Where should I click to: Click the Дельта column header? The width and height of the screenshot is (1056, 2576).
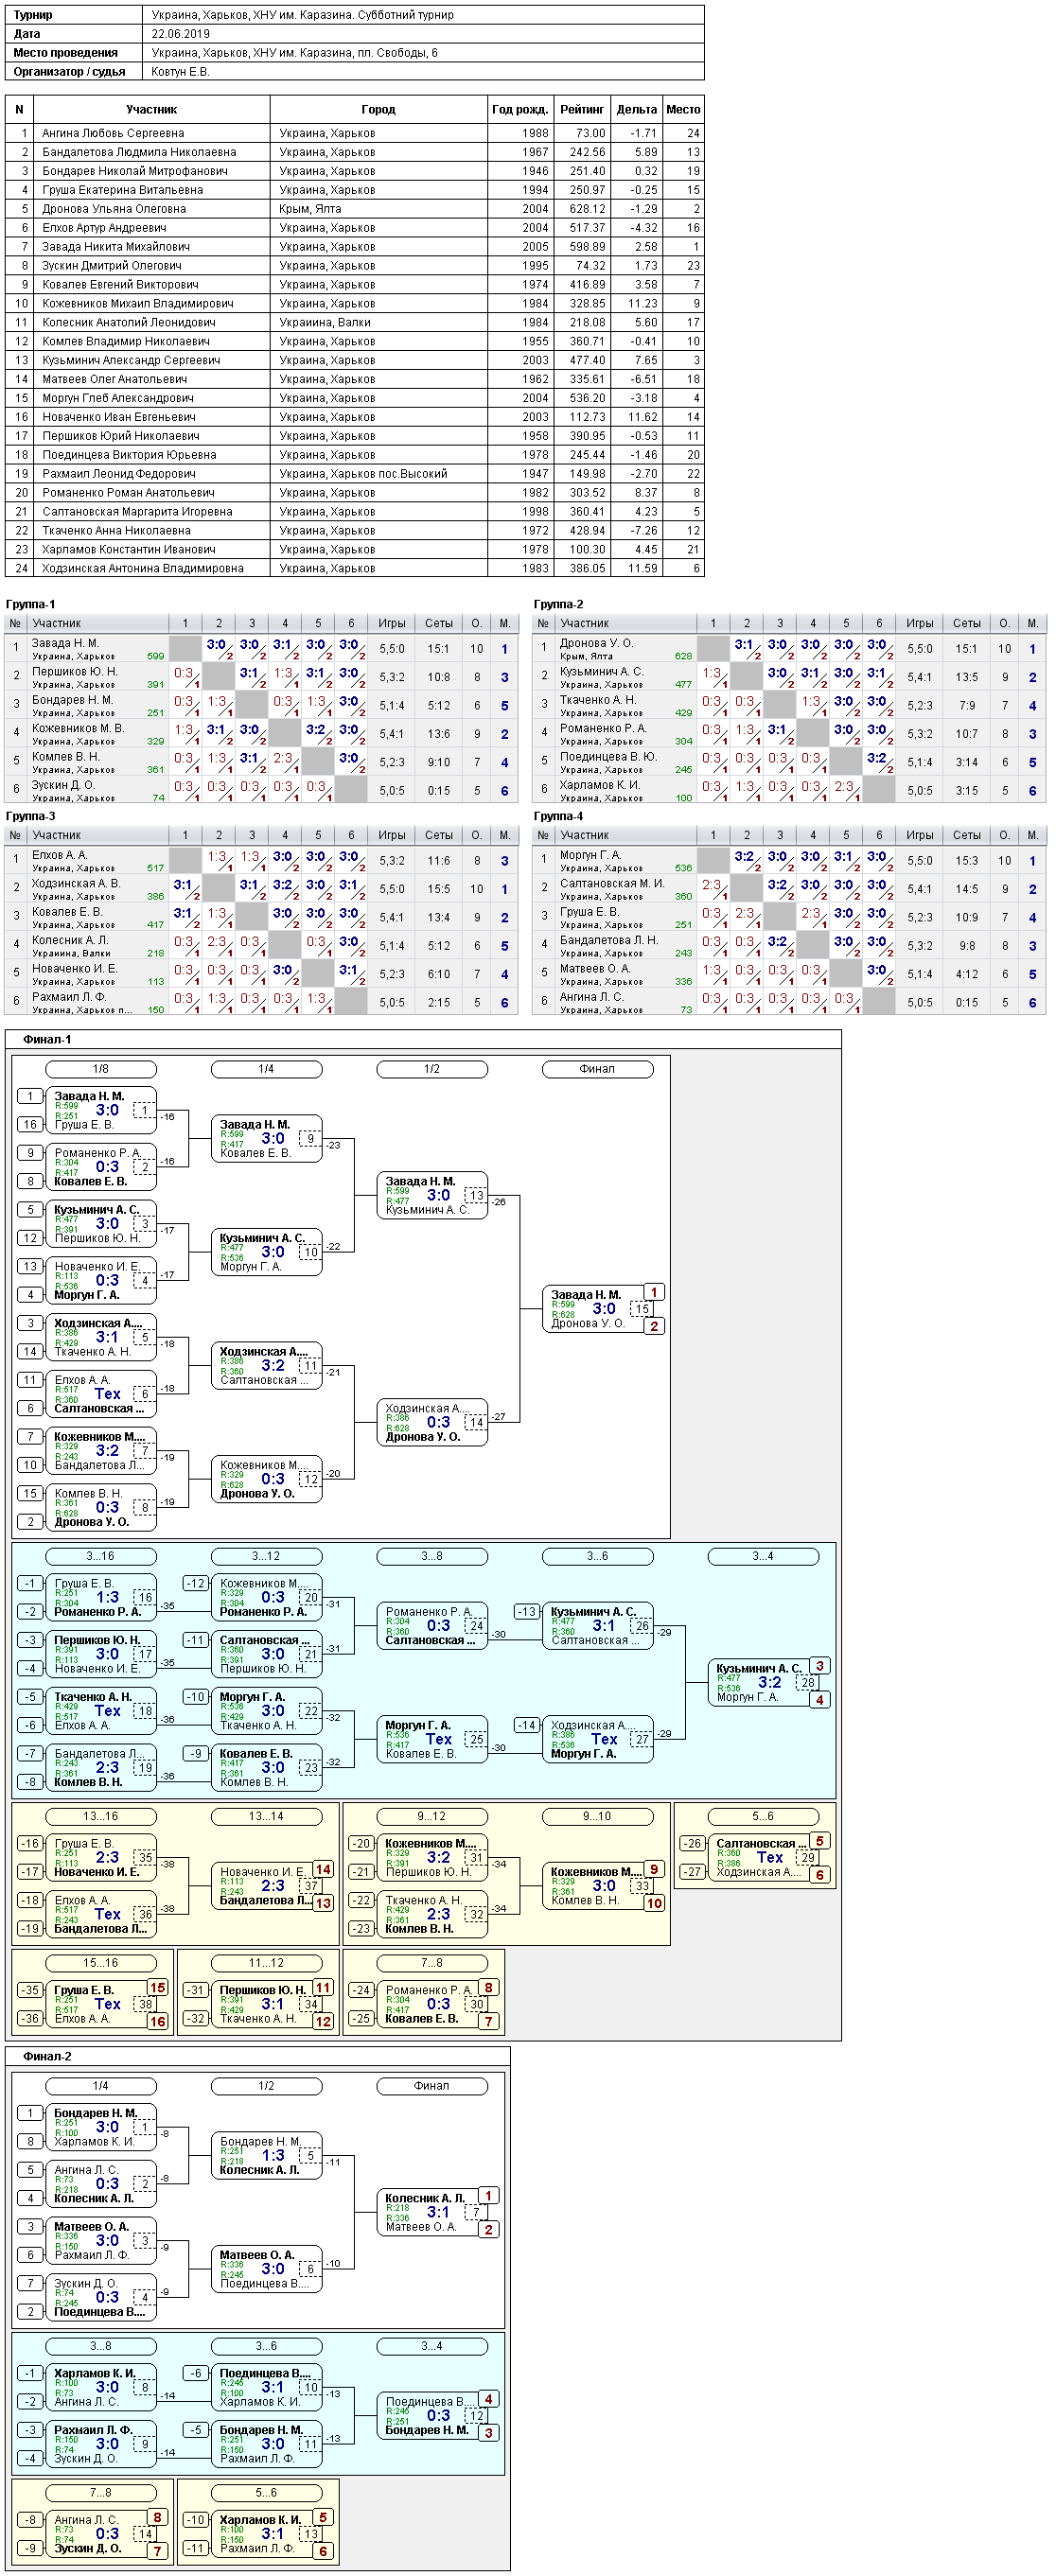(x=636, y=110)
